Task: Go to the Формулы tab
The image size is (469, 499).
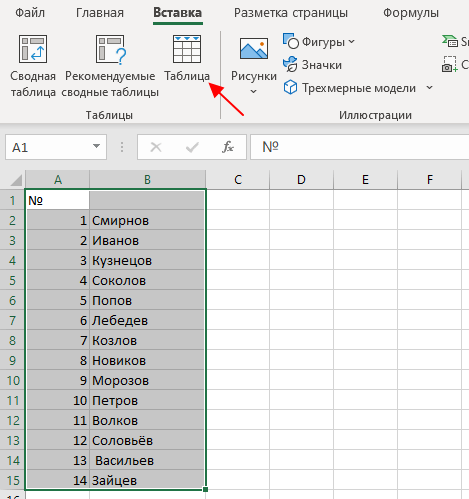Action: tap(411, 13)
